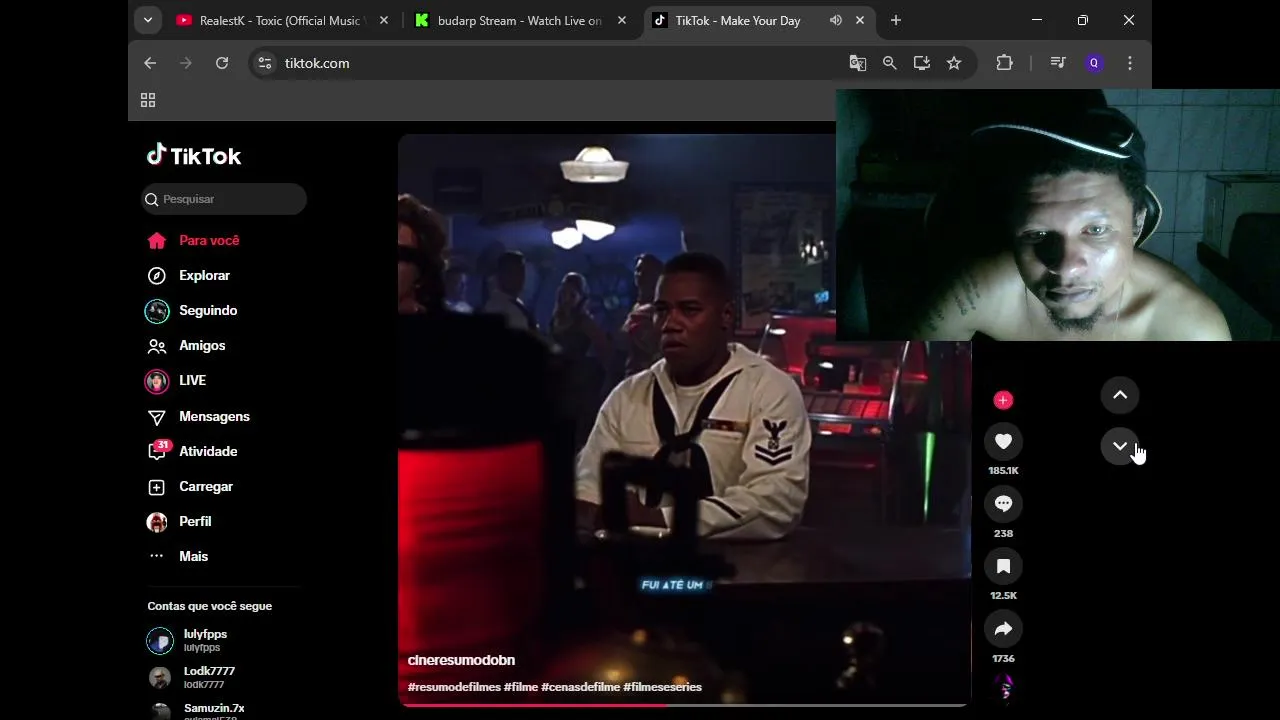Install app icon in the address bar
The width and height of the screenshot is (1280, 720).
(x=922, y=63)
